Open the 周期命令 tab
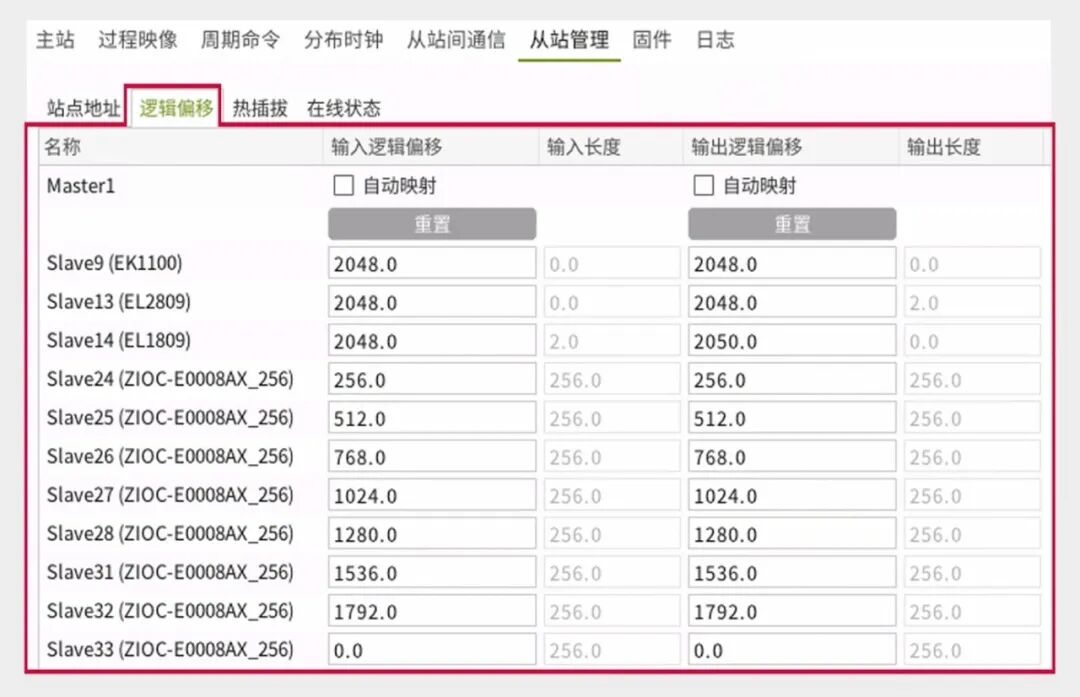The width and height of the screenshot is (1080, 697). pyautogui.click(x=240, y=39)
